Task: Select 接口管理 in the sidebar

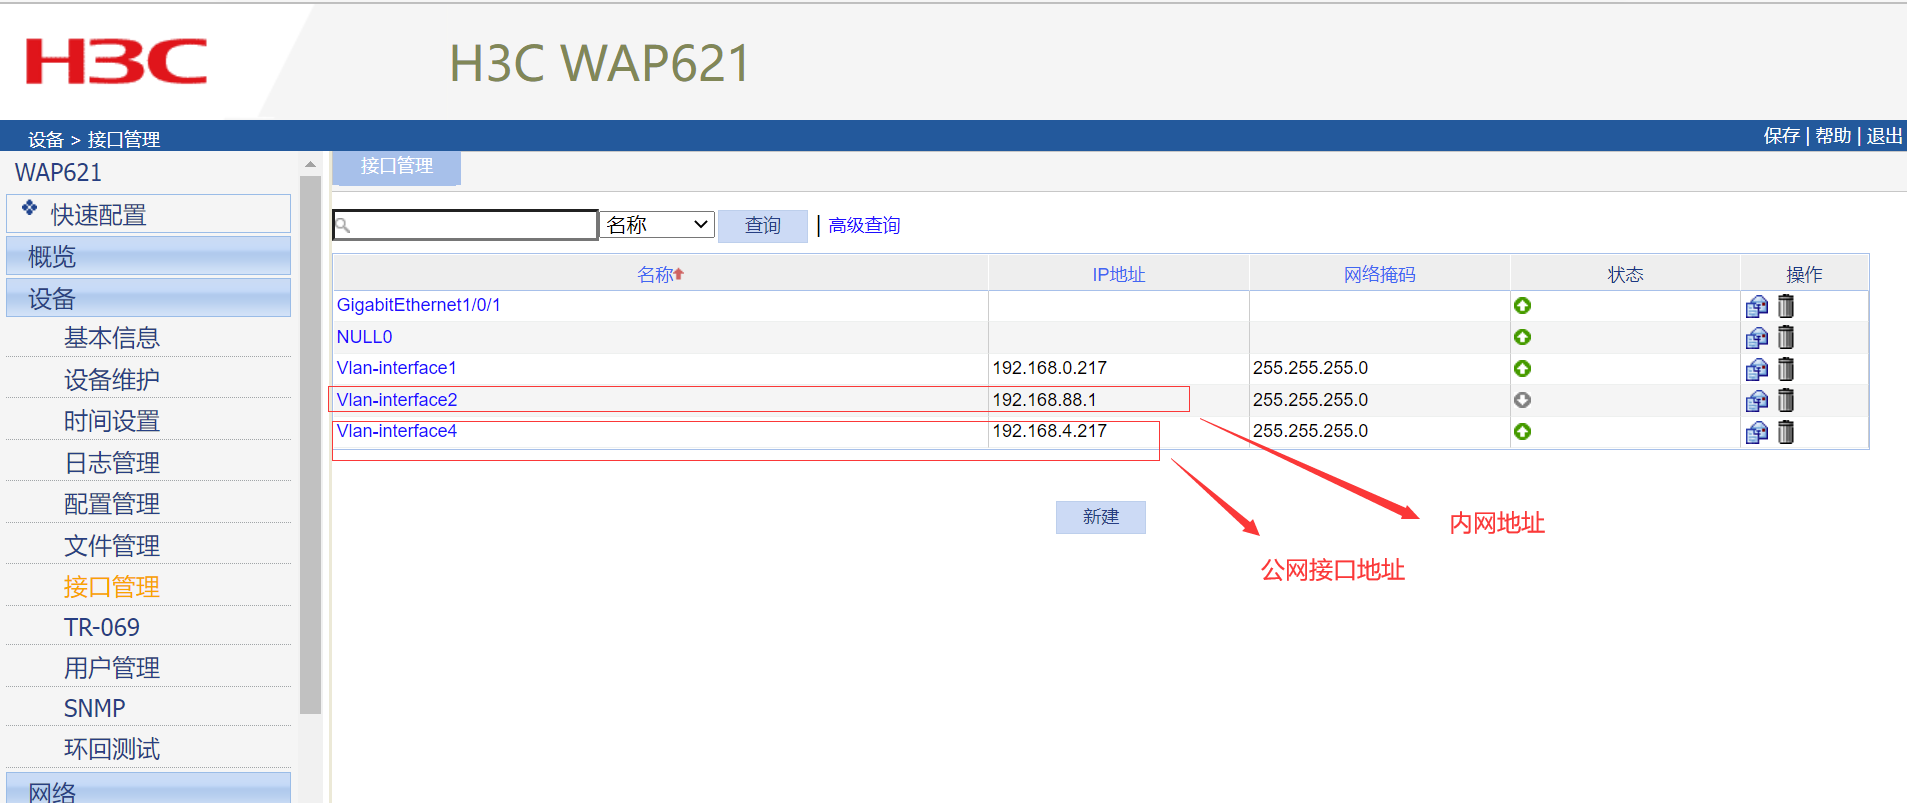Action: coord(112,587)
